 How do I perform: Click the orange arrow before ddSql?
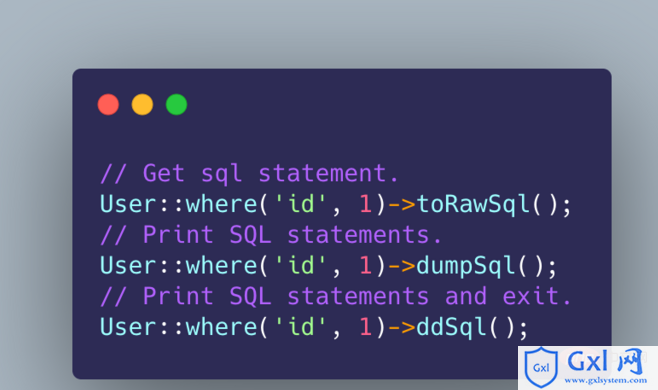[402, 328]
